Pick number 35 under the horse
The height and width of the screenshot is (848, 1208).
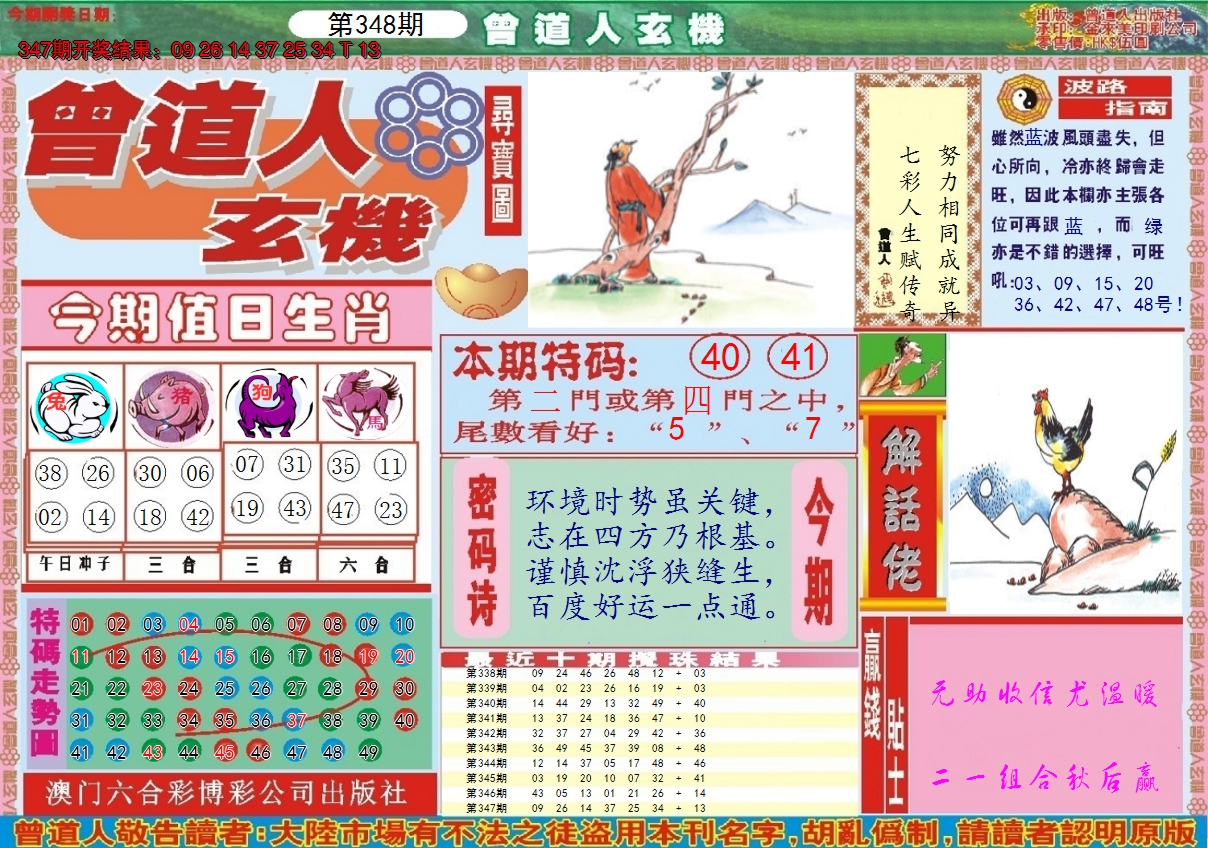[x=344, y=465]
